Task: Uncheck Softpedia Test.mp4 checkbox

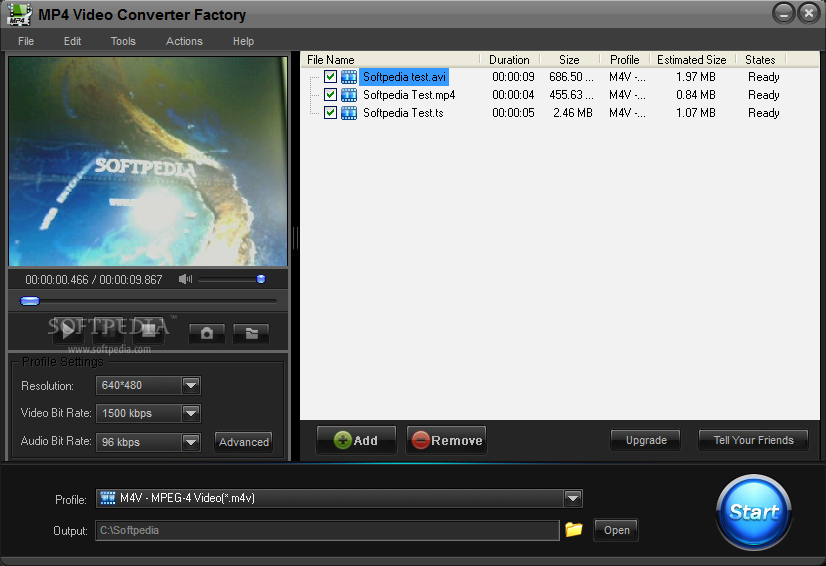Action: click(330, 94)
